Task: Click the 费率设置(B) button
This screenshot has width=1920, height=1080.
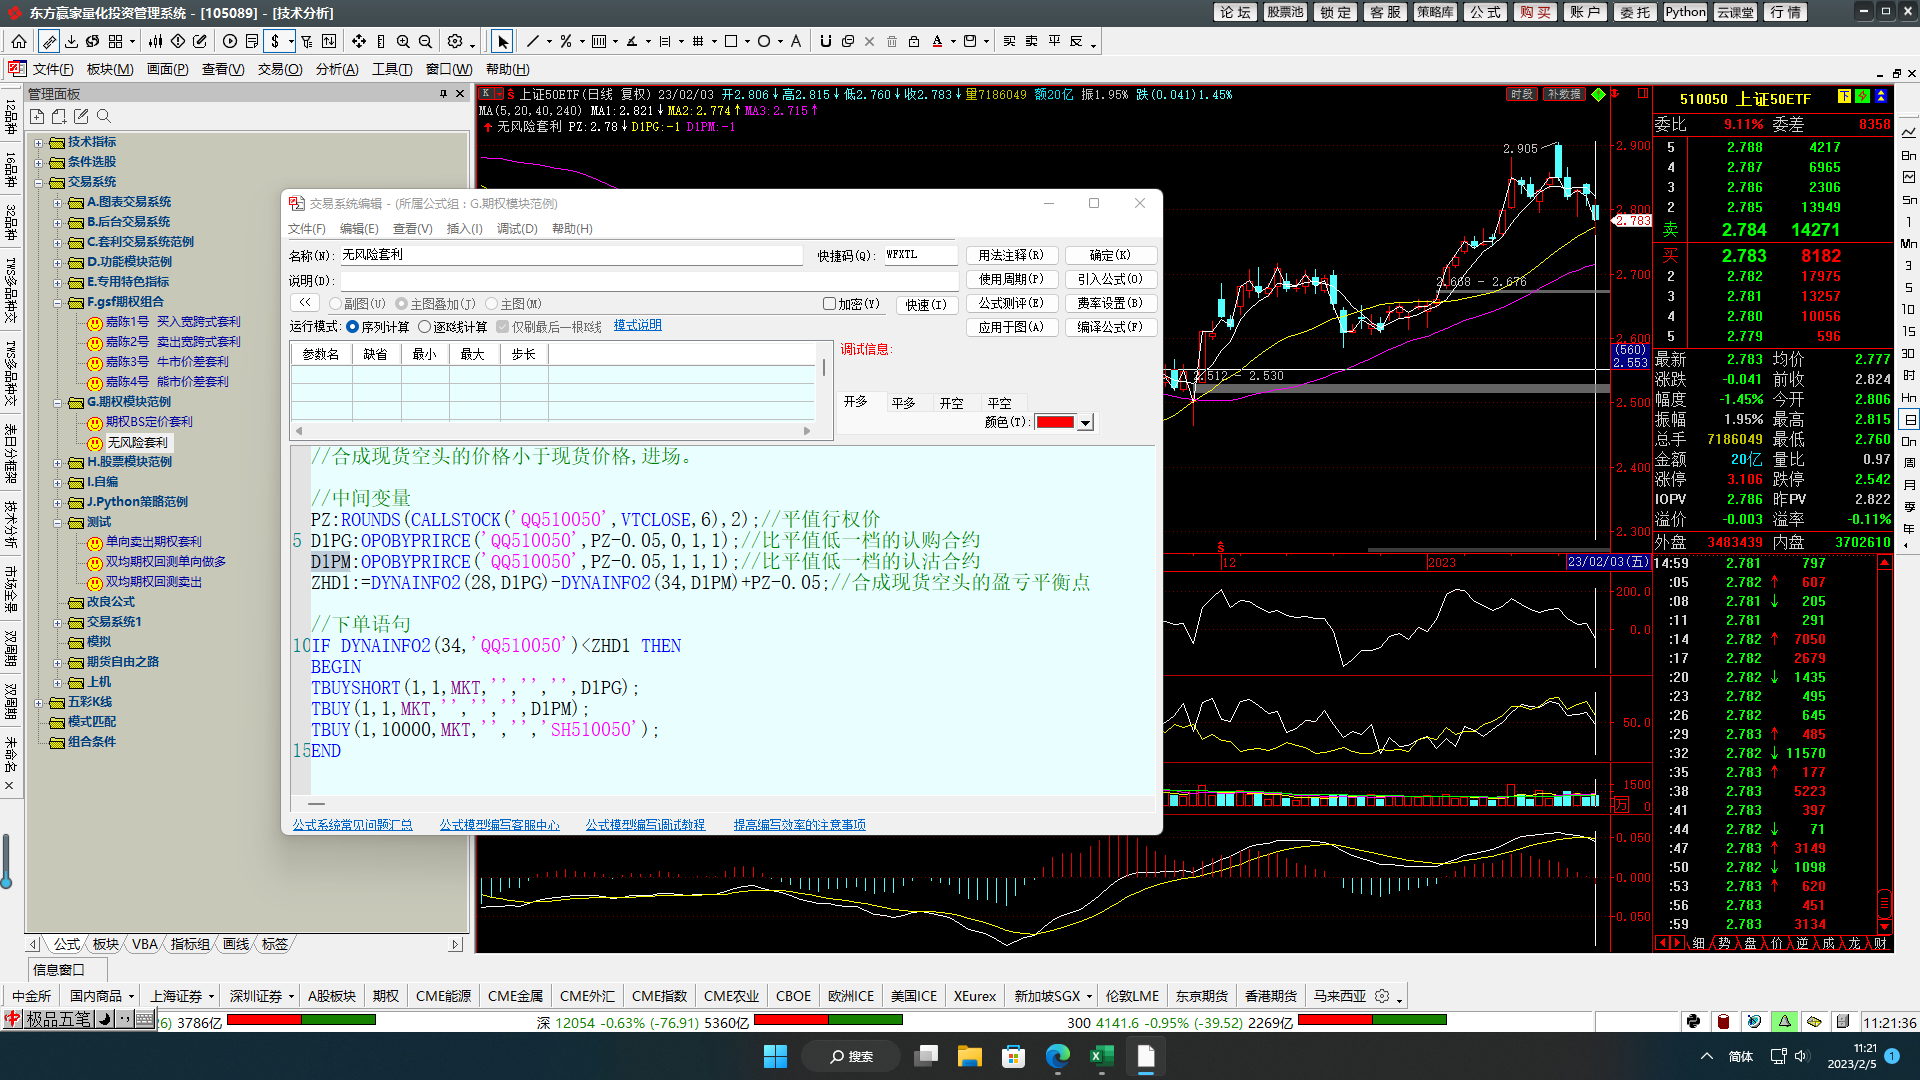Action: (1110, 303)
